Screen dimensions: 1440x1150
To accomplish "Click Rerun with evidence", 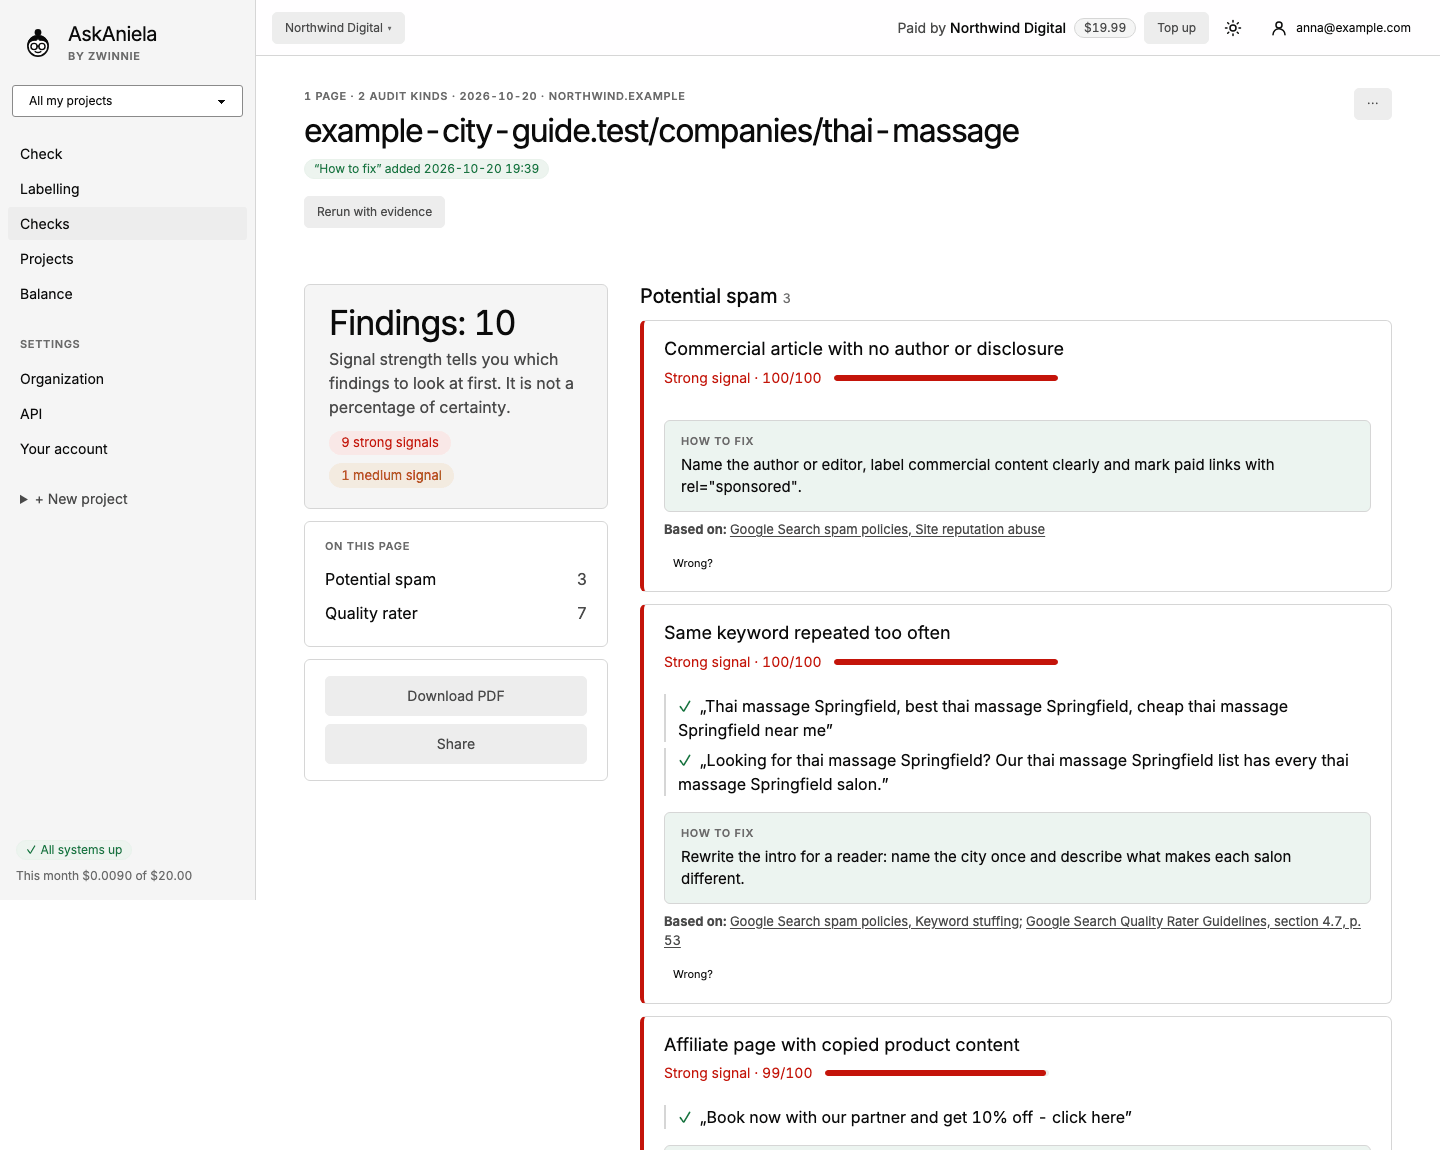I will [374, 212].
